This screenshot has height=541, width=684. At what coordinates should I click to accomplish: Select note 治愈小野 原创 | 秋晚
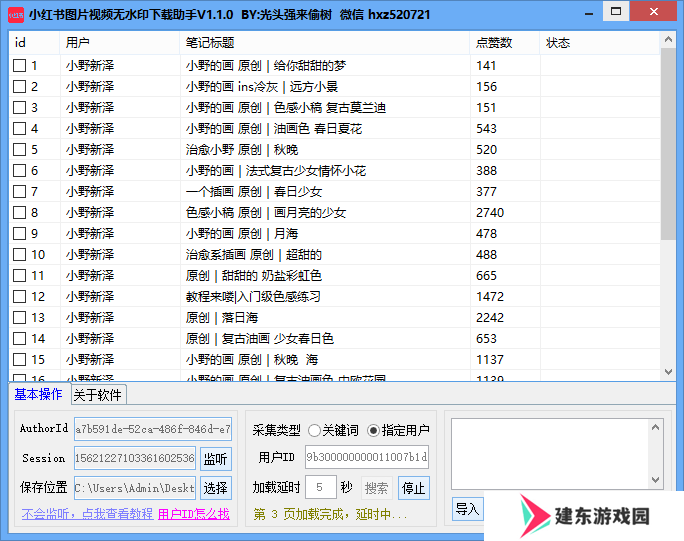click(x=242, y=150)
